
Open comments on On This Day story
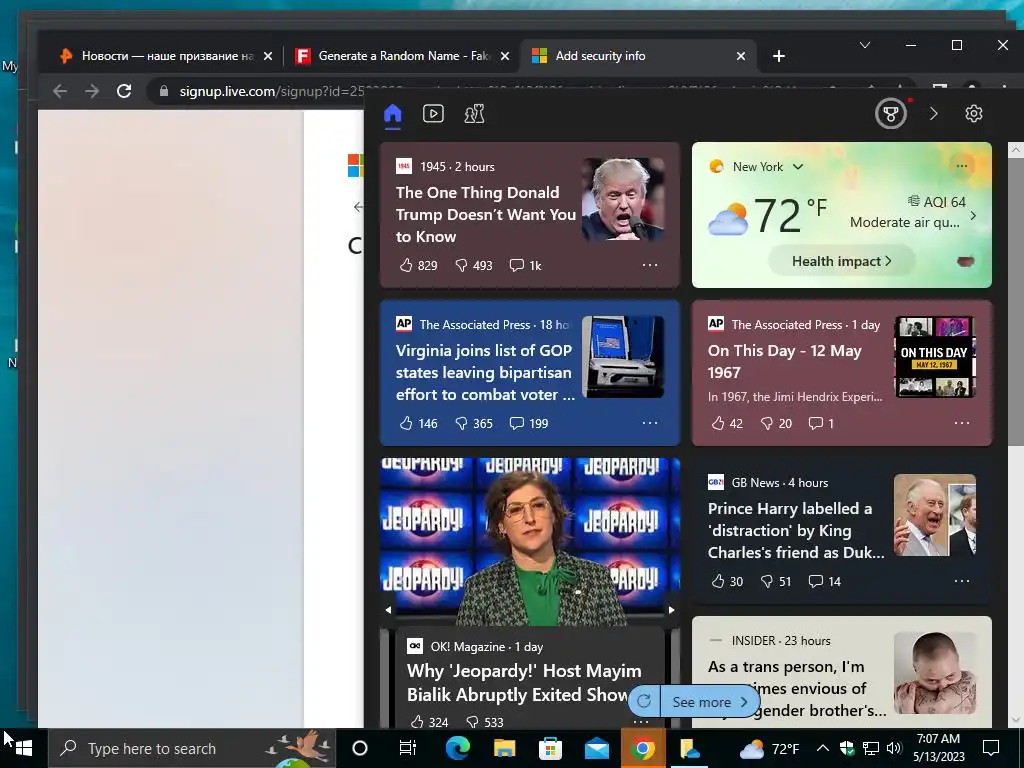(x=821, y=423)
